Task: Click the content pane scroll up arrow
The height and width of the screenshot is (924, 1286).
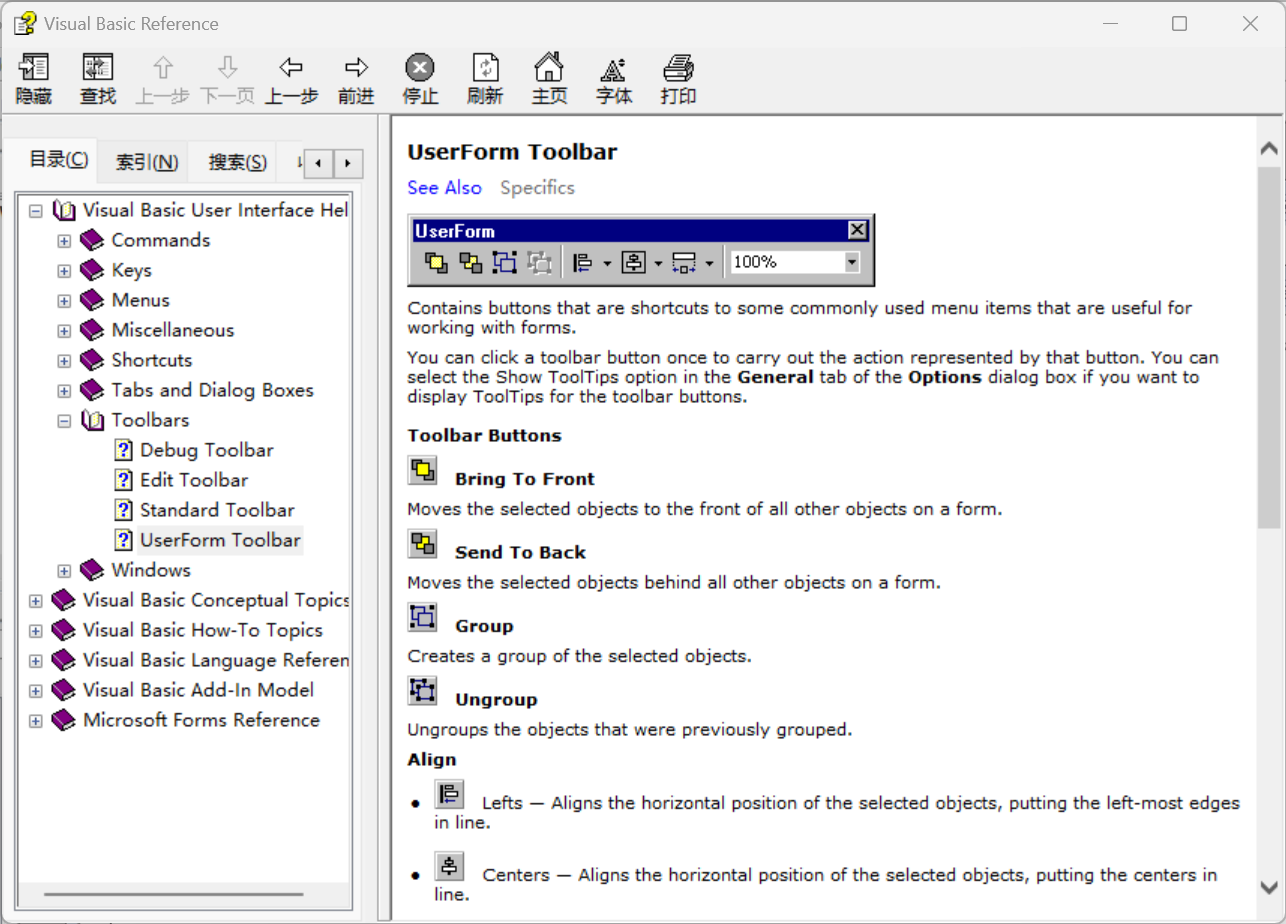Action: click(x=1269, y=150)
